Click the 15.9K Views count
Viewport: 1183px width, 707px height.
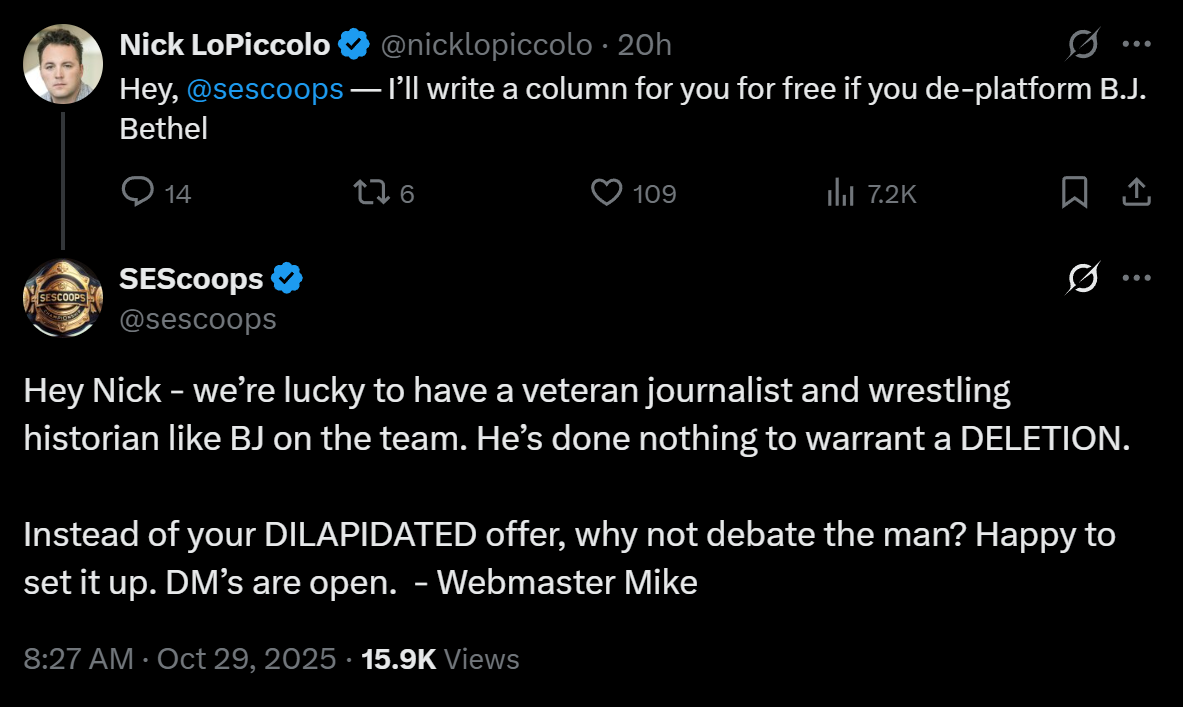click(441, 659)
